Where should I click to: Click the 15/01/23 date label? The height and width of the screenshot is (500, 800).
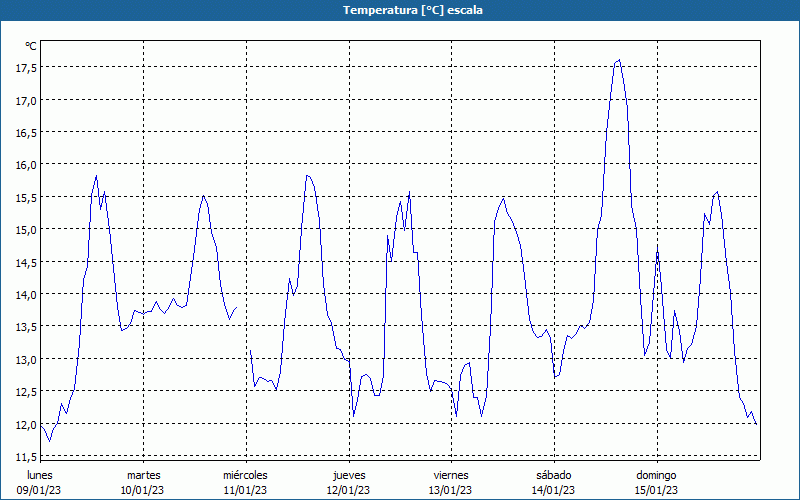[x=656, y=490]
